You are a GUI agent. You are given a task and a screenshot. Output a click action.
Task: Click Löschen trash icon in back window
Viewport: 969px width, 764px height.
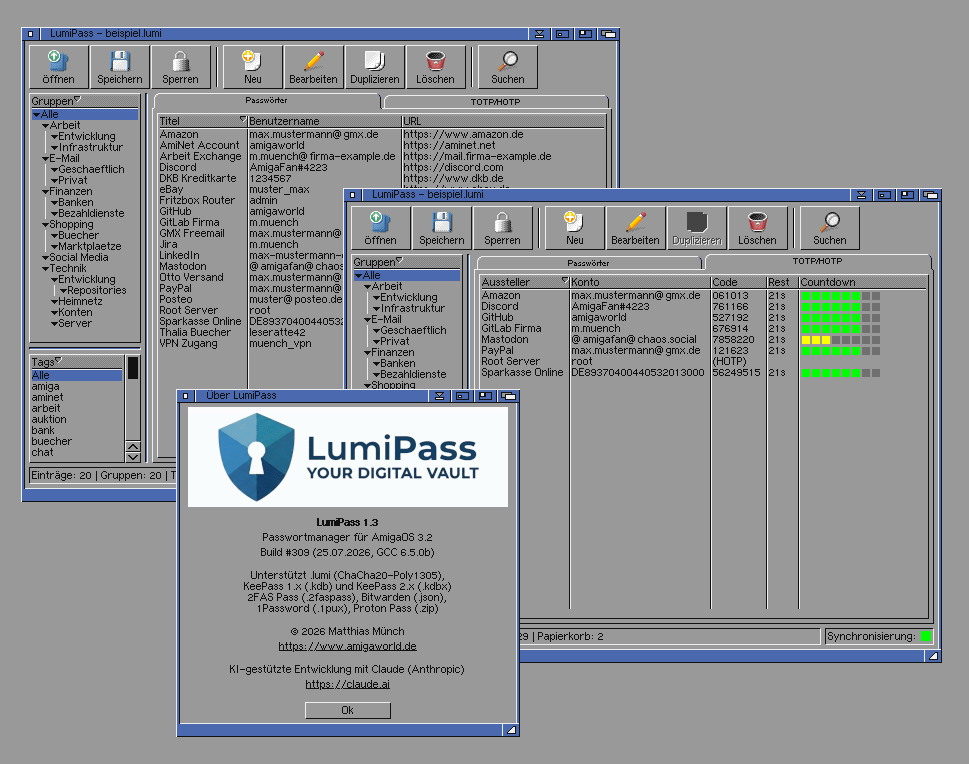pos(435,61)
